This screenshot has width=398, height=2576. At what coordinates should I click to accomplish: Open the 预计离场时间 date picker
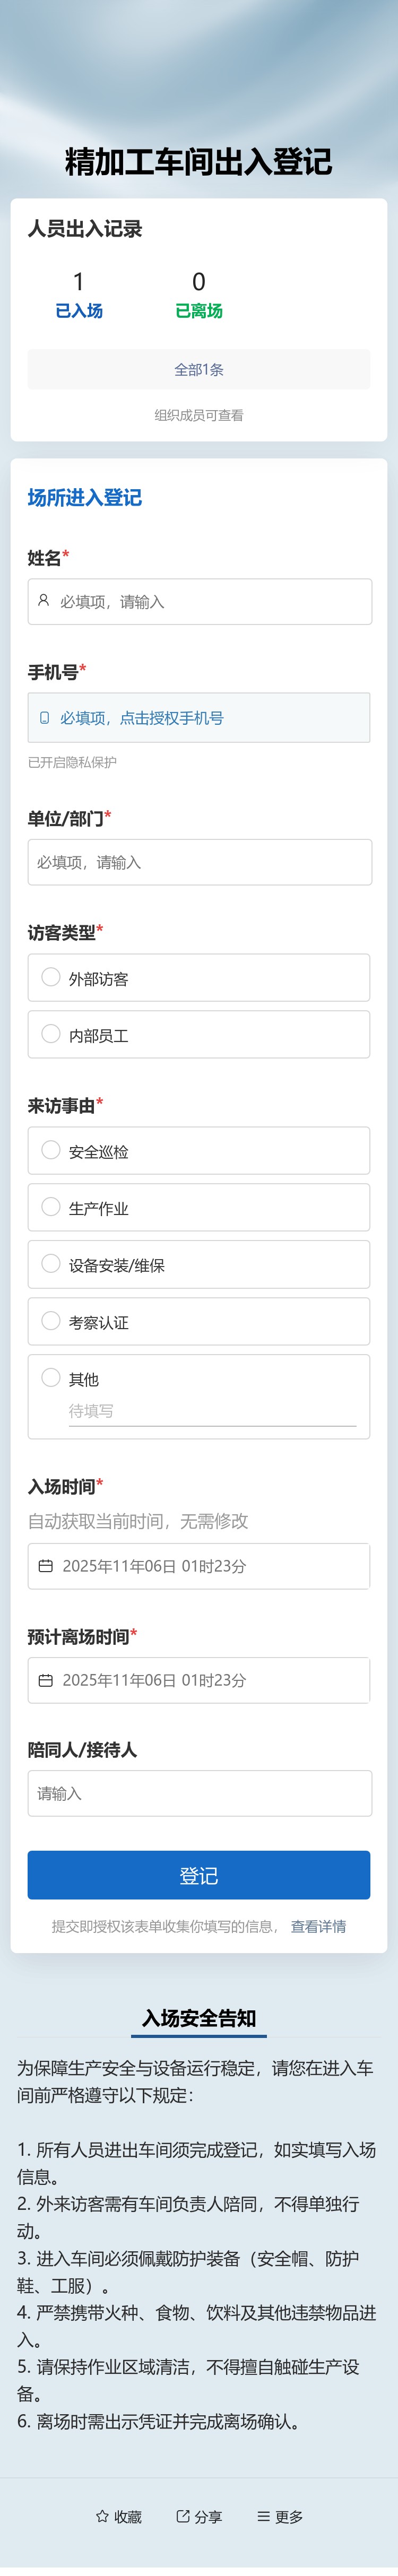tap(199, 1680)
